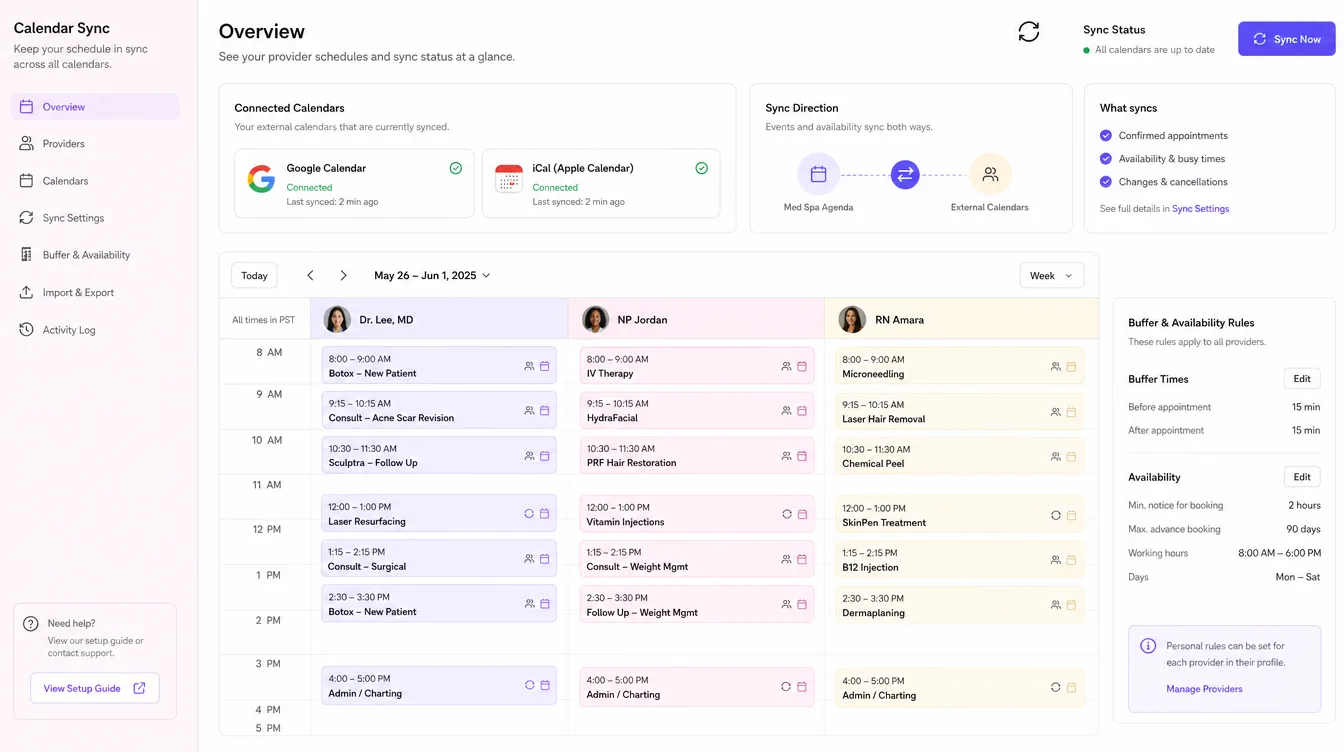Click View Setup Guide button
This screenshot has height=752, width=1344.
pos(95,688)
